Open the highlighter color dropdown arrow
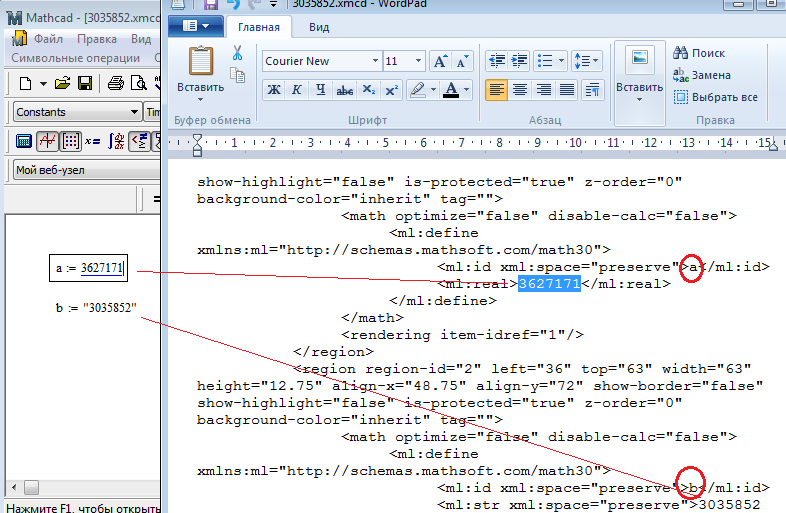 coord(433,90)
